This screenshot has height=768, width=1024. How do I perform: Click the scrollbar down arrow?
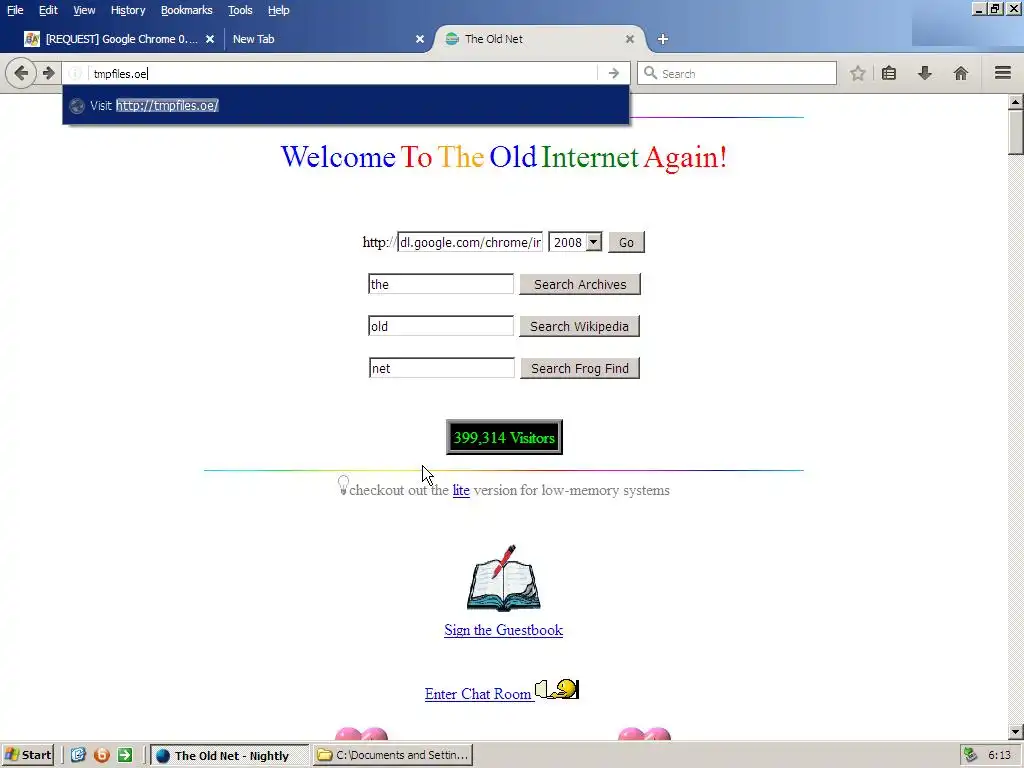click(x=1015, y=733)
